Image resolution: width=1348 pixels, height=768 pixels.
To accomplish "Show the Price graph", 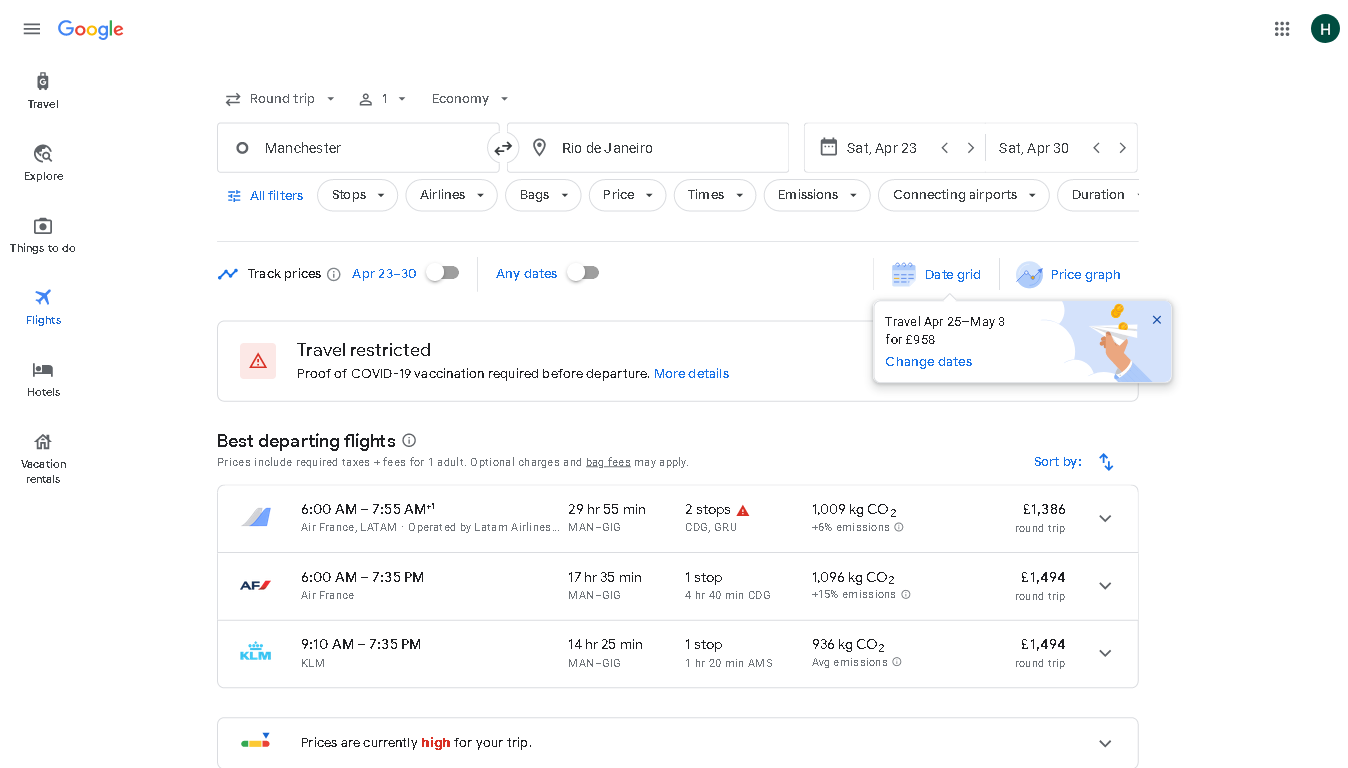I will point(1069,274).
